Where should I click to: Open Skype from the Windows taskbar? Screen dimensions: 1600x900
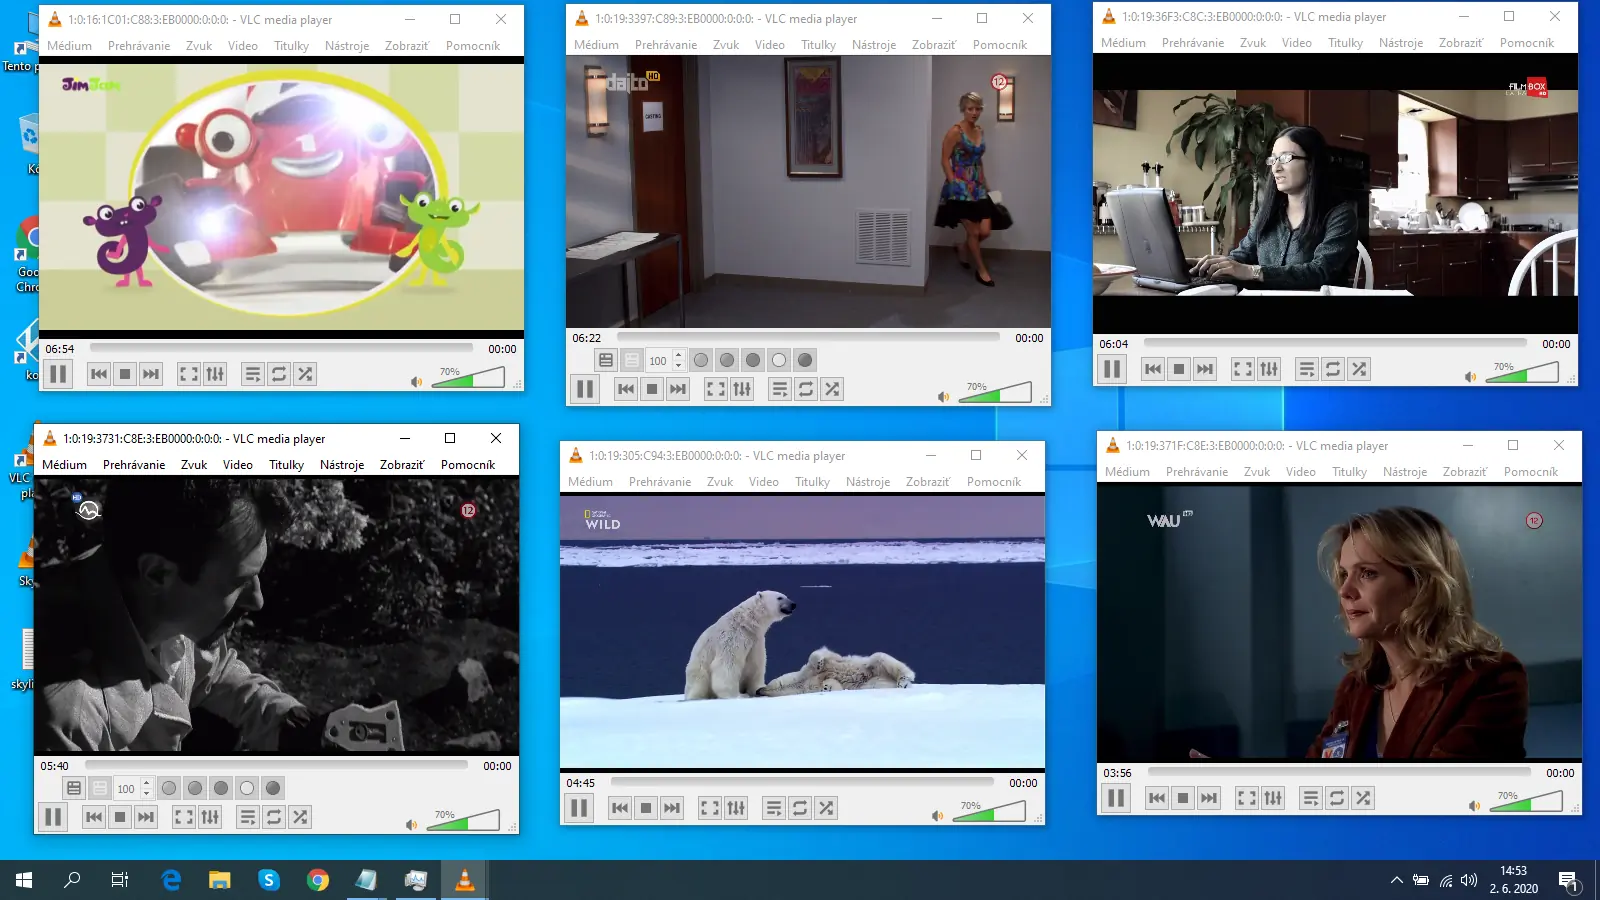(269, 880)
